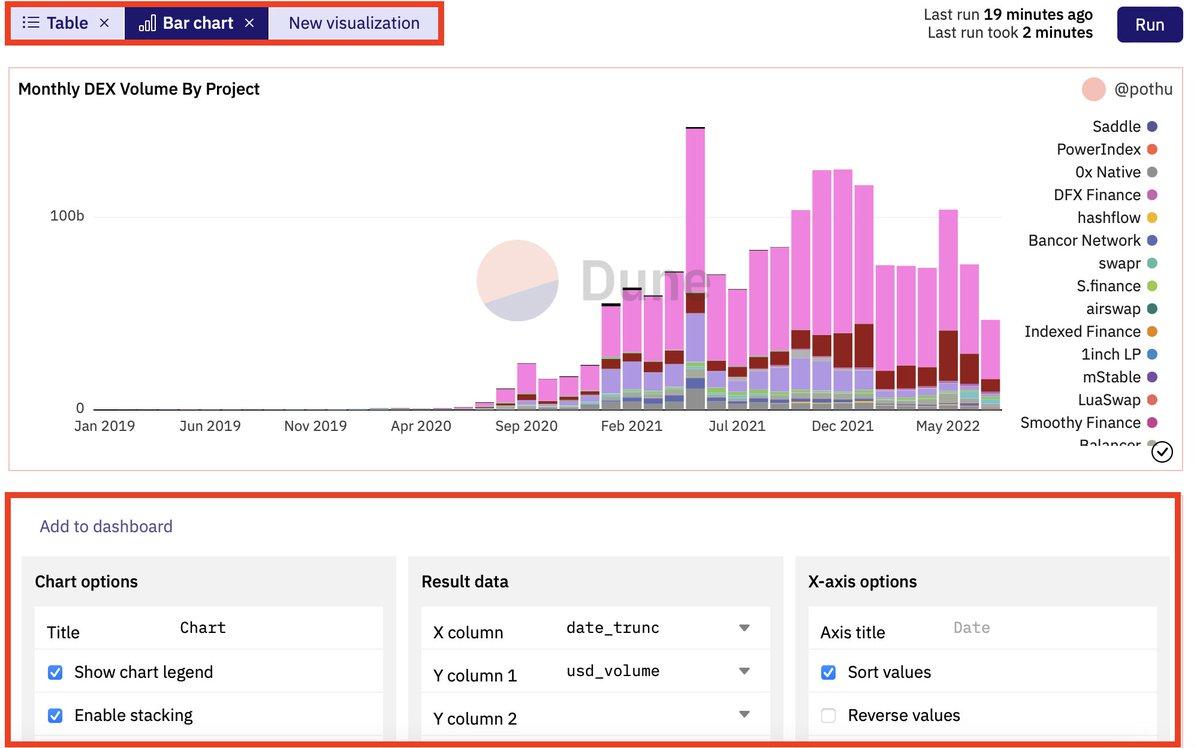Click the hashflow legend dot
1200x748 pixels.
click(x=1152, y=218)
